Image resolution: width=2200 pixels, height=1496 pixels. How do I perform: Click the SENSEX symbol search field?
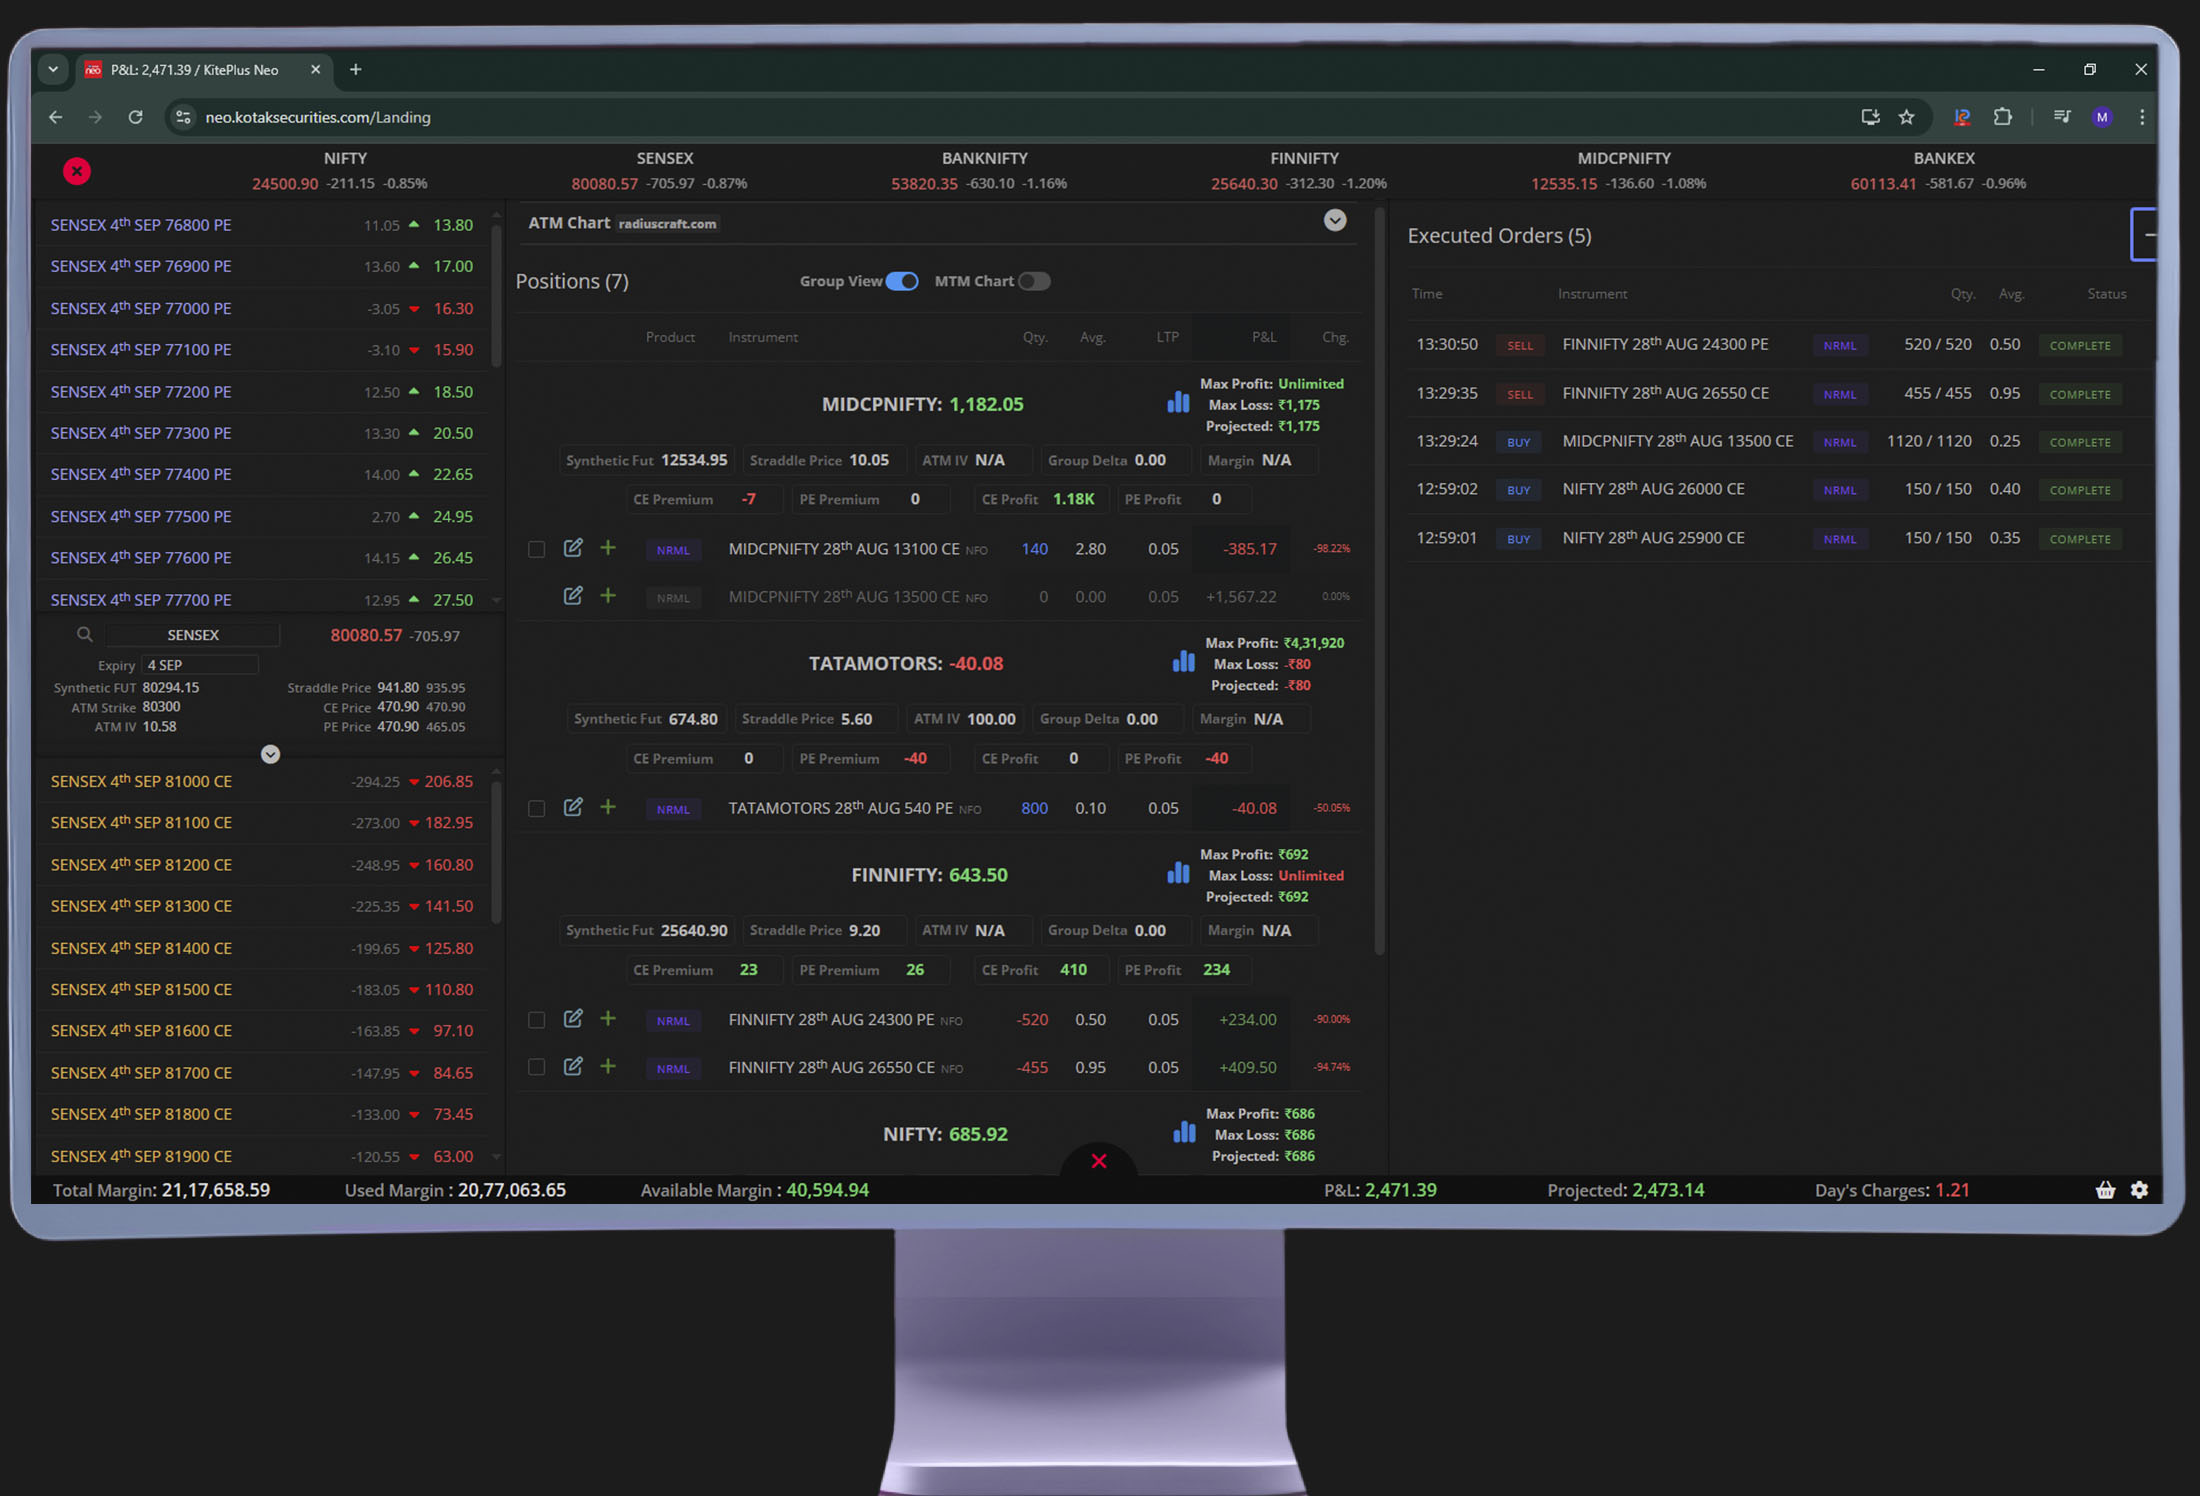(x=193, y=635)
